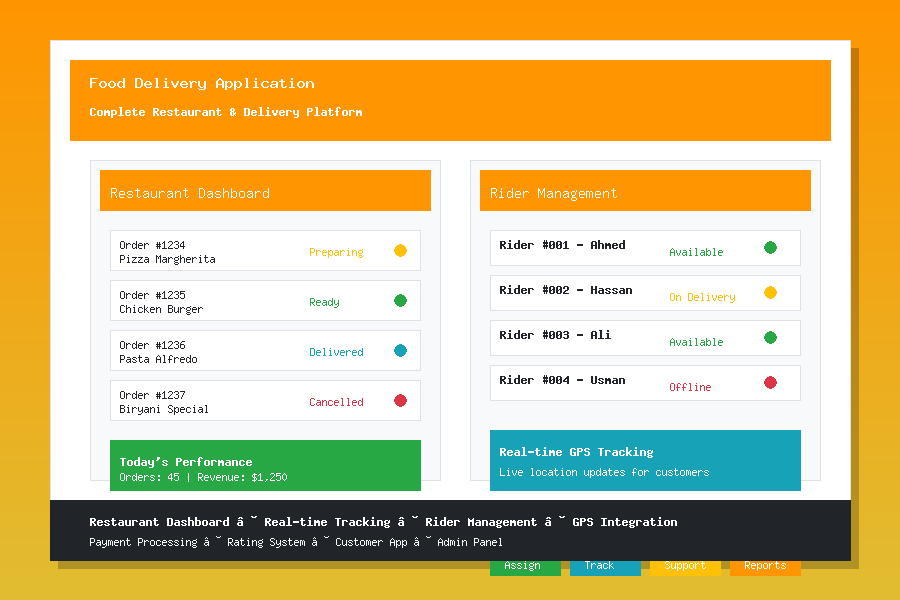Open Support via the yellow button

point(685,568)
